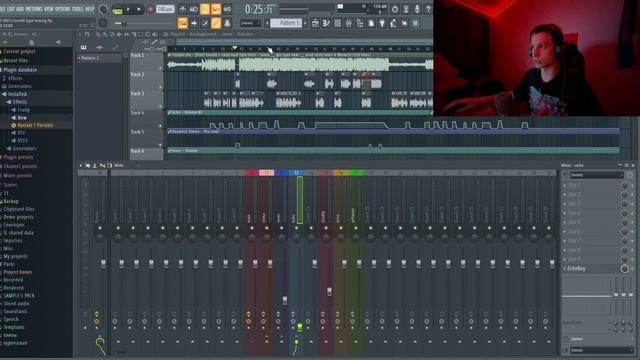Open the TOOLS menu

click(77, 9)
